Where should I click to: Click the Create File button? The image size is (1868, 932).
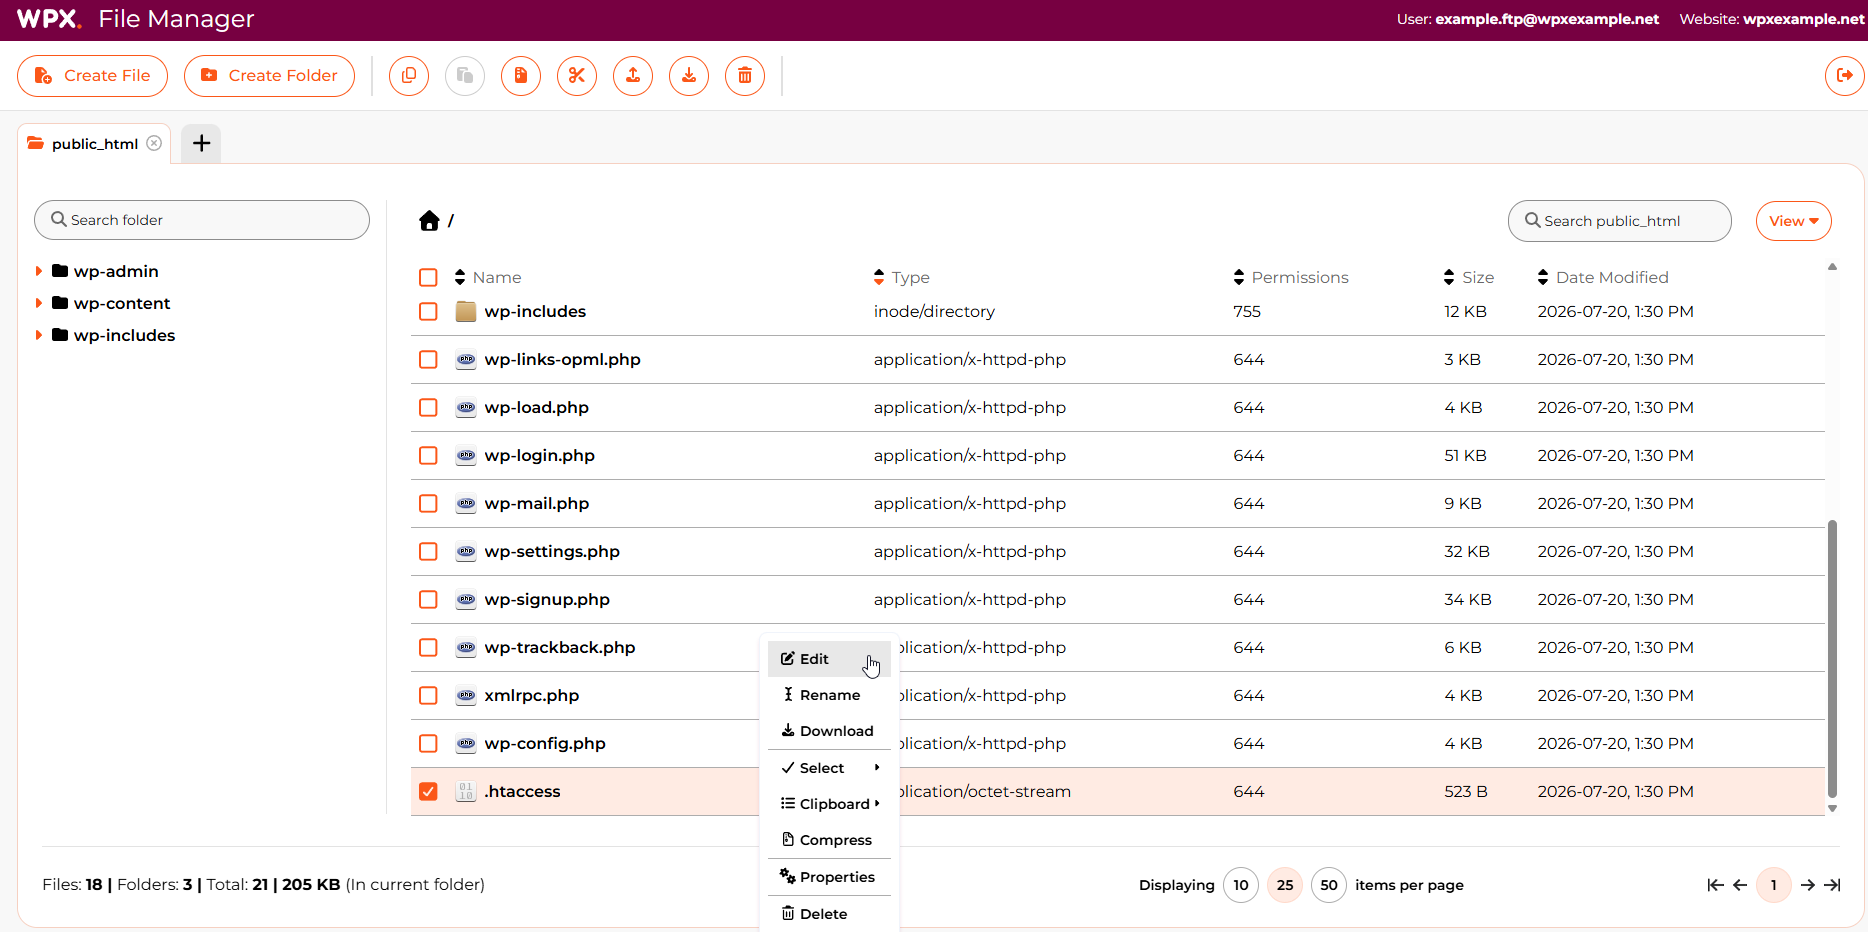pyautogui.click(x=92, y=76)
